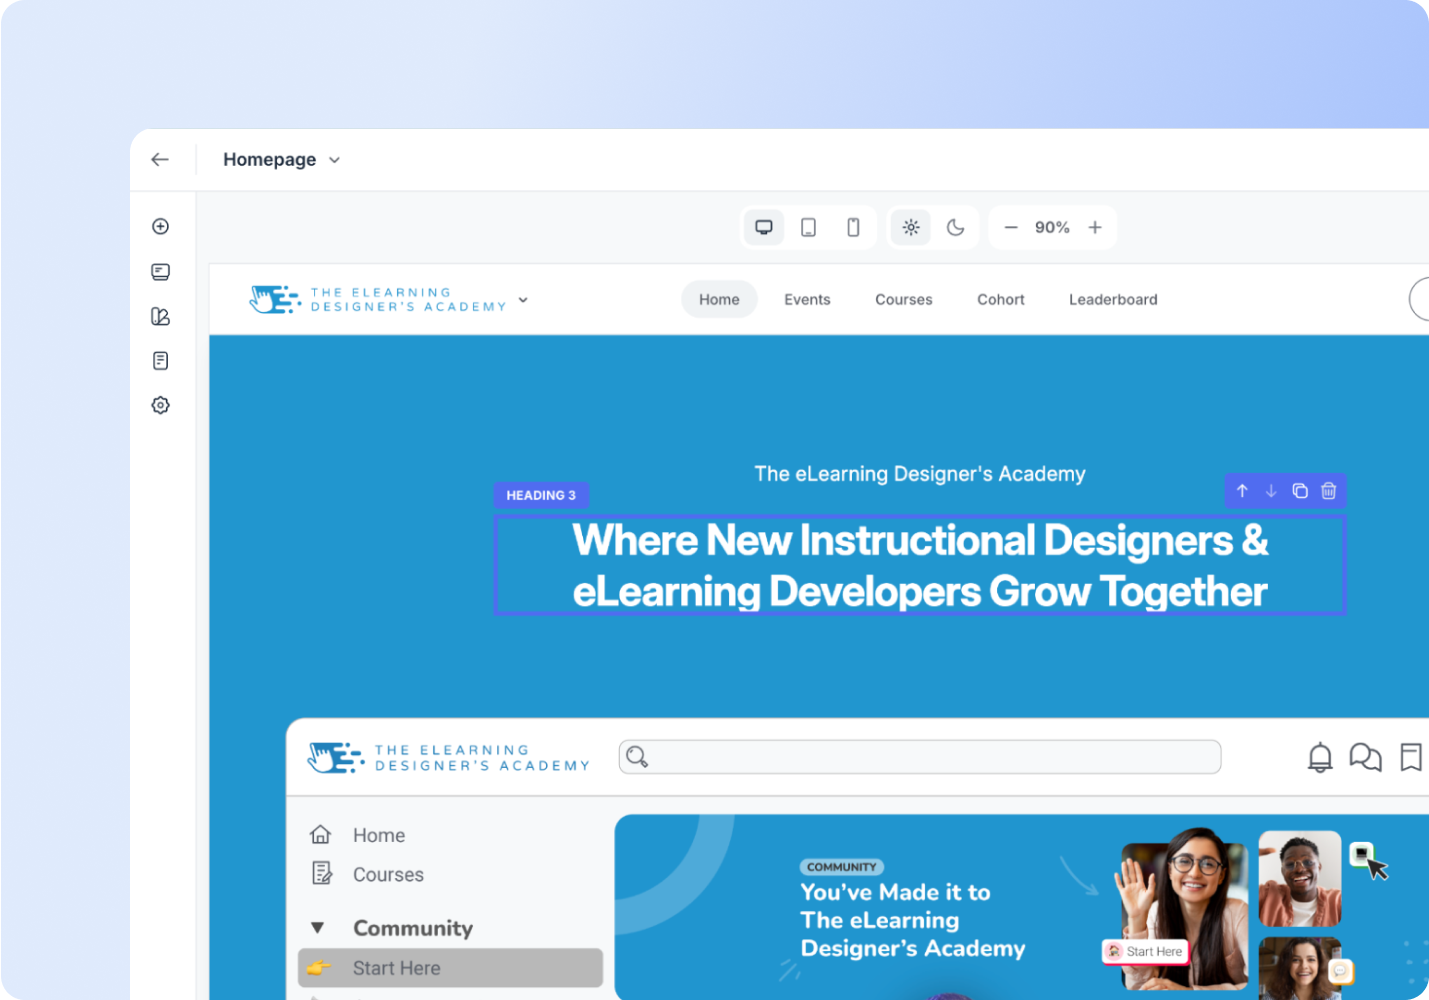The image size is (1429, 1000).
Task: Decrease zoom with minus button
Action: coord(1011,227)
